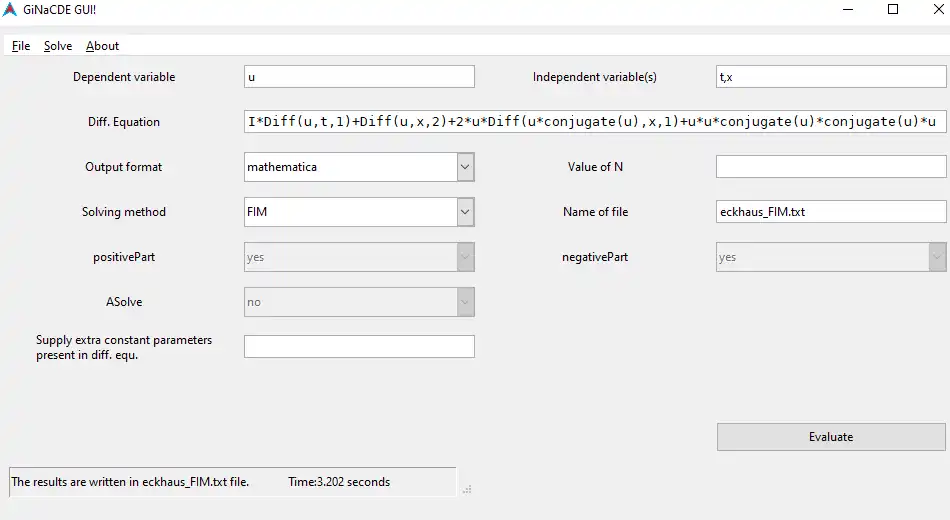950x520 pixels.
Task: Click the ASolve dropdown arrow
Action: 465,302
